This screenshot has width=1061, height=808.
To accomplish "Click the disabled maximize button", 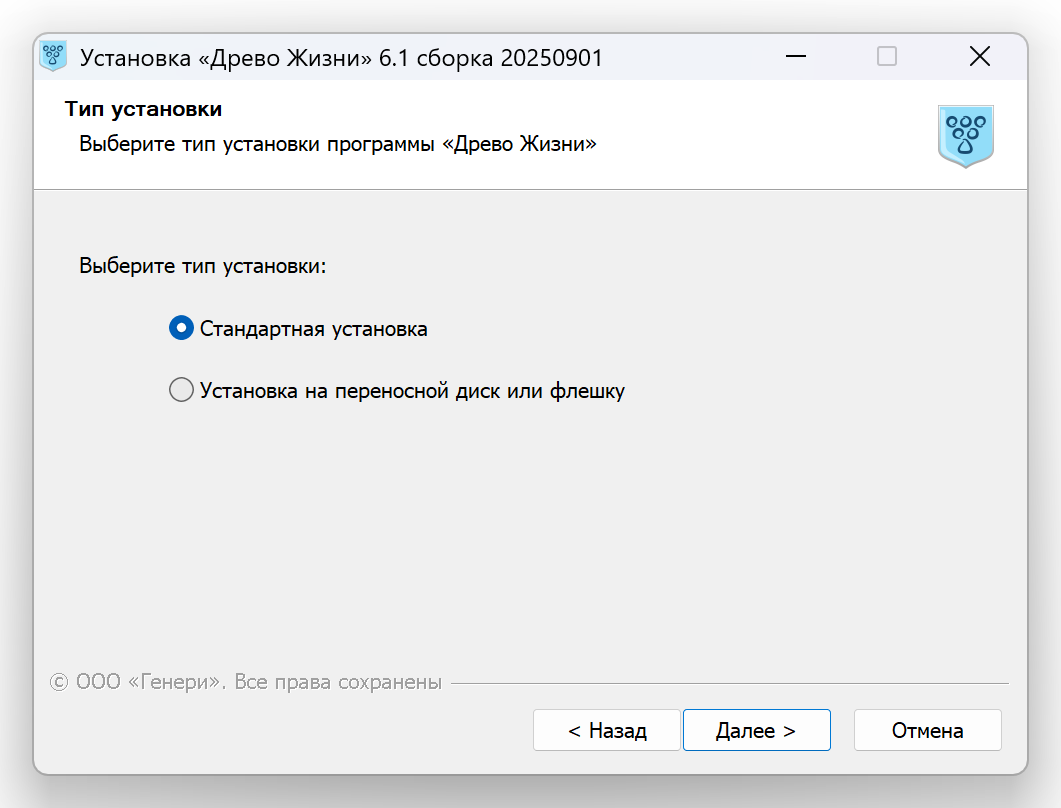I will 886,56.
